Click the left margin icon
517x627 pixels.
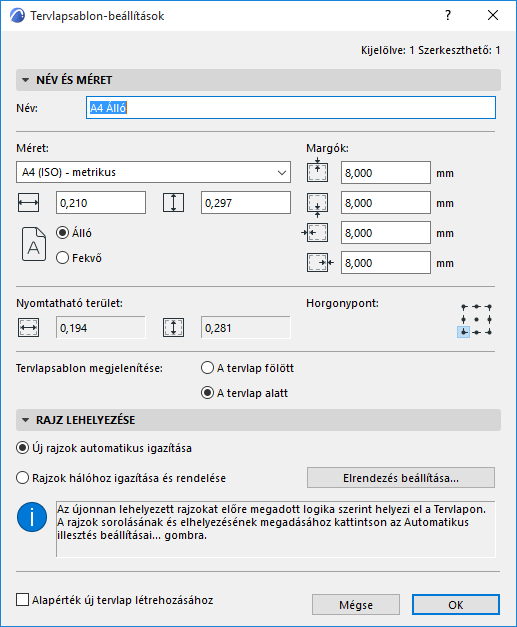click(x=315, y=233)
